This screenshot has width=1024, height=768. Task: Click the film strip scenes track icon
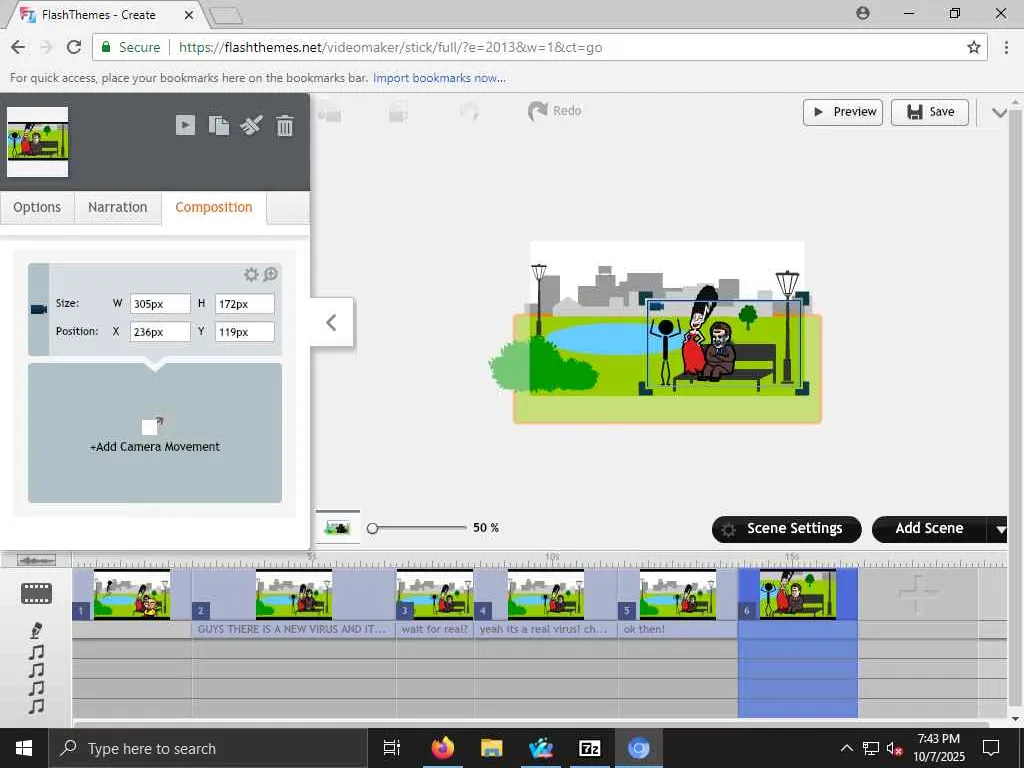click(36, 593)
